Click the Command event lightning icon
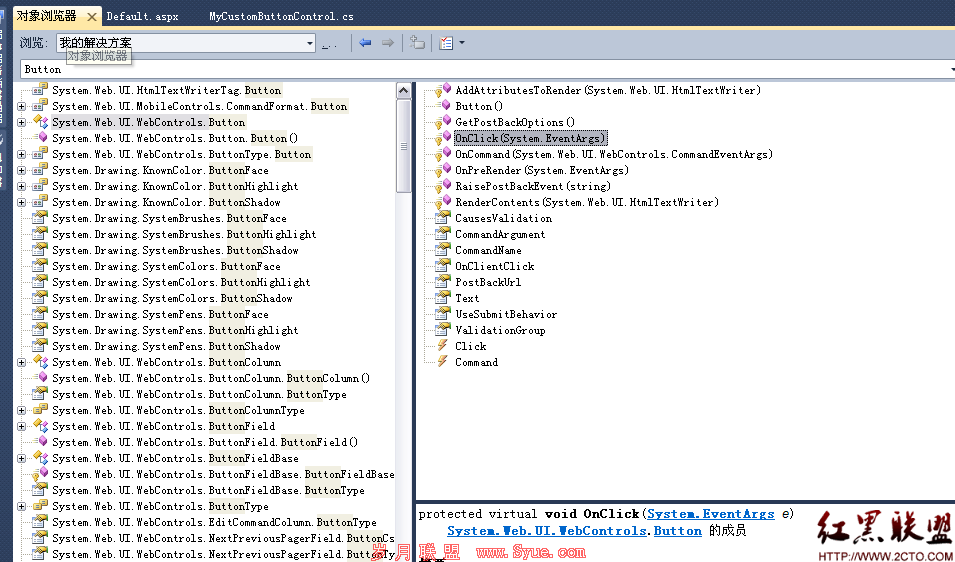955x562 pixels. [442, 362]
